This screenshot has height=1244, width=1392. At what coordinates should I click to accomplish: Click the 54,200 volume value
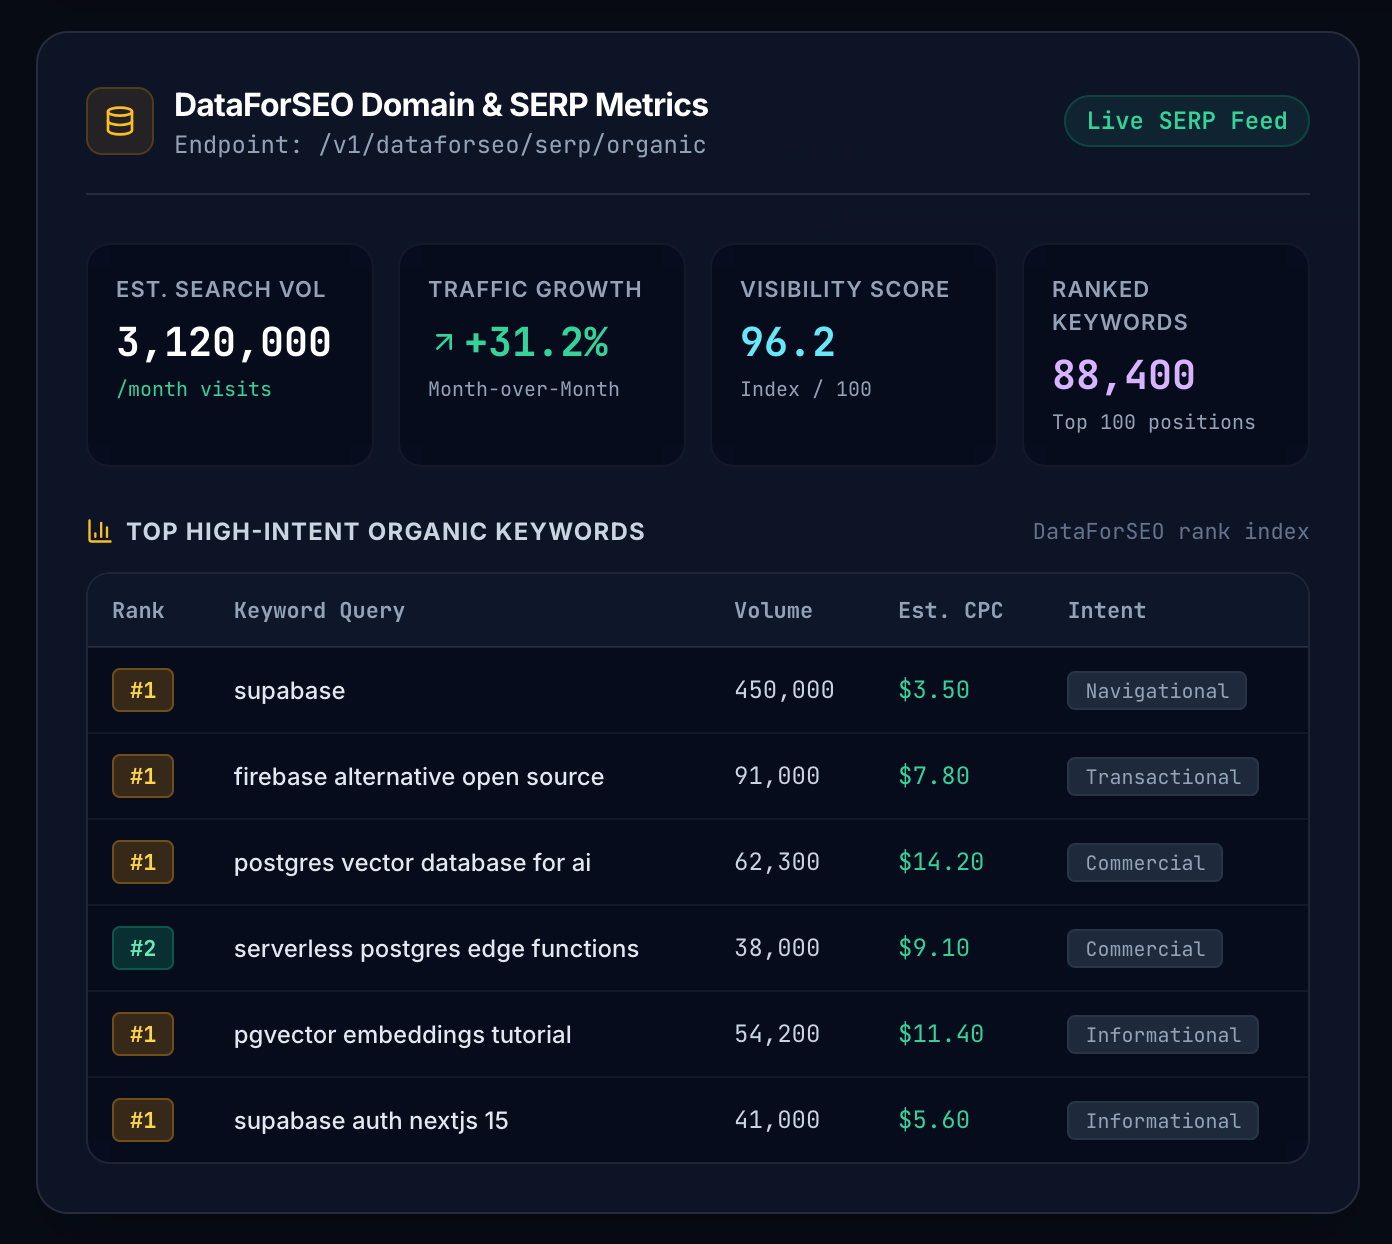pos(777,1034)
